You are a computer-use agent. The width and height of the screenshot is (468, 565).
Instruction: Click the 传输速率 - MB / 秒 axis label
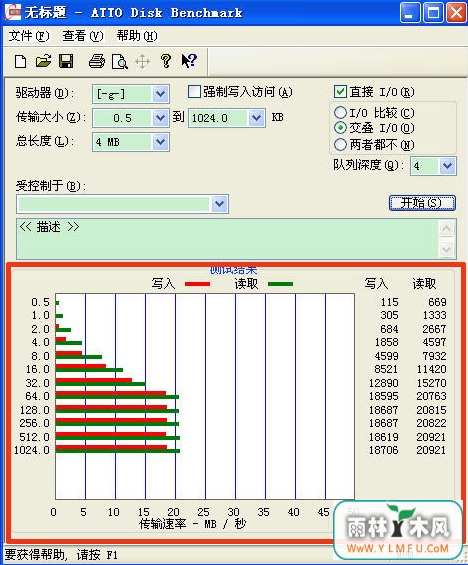193,524
